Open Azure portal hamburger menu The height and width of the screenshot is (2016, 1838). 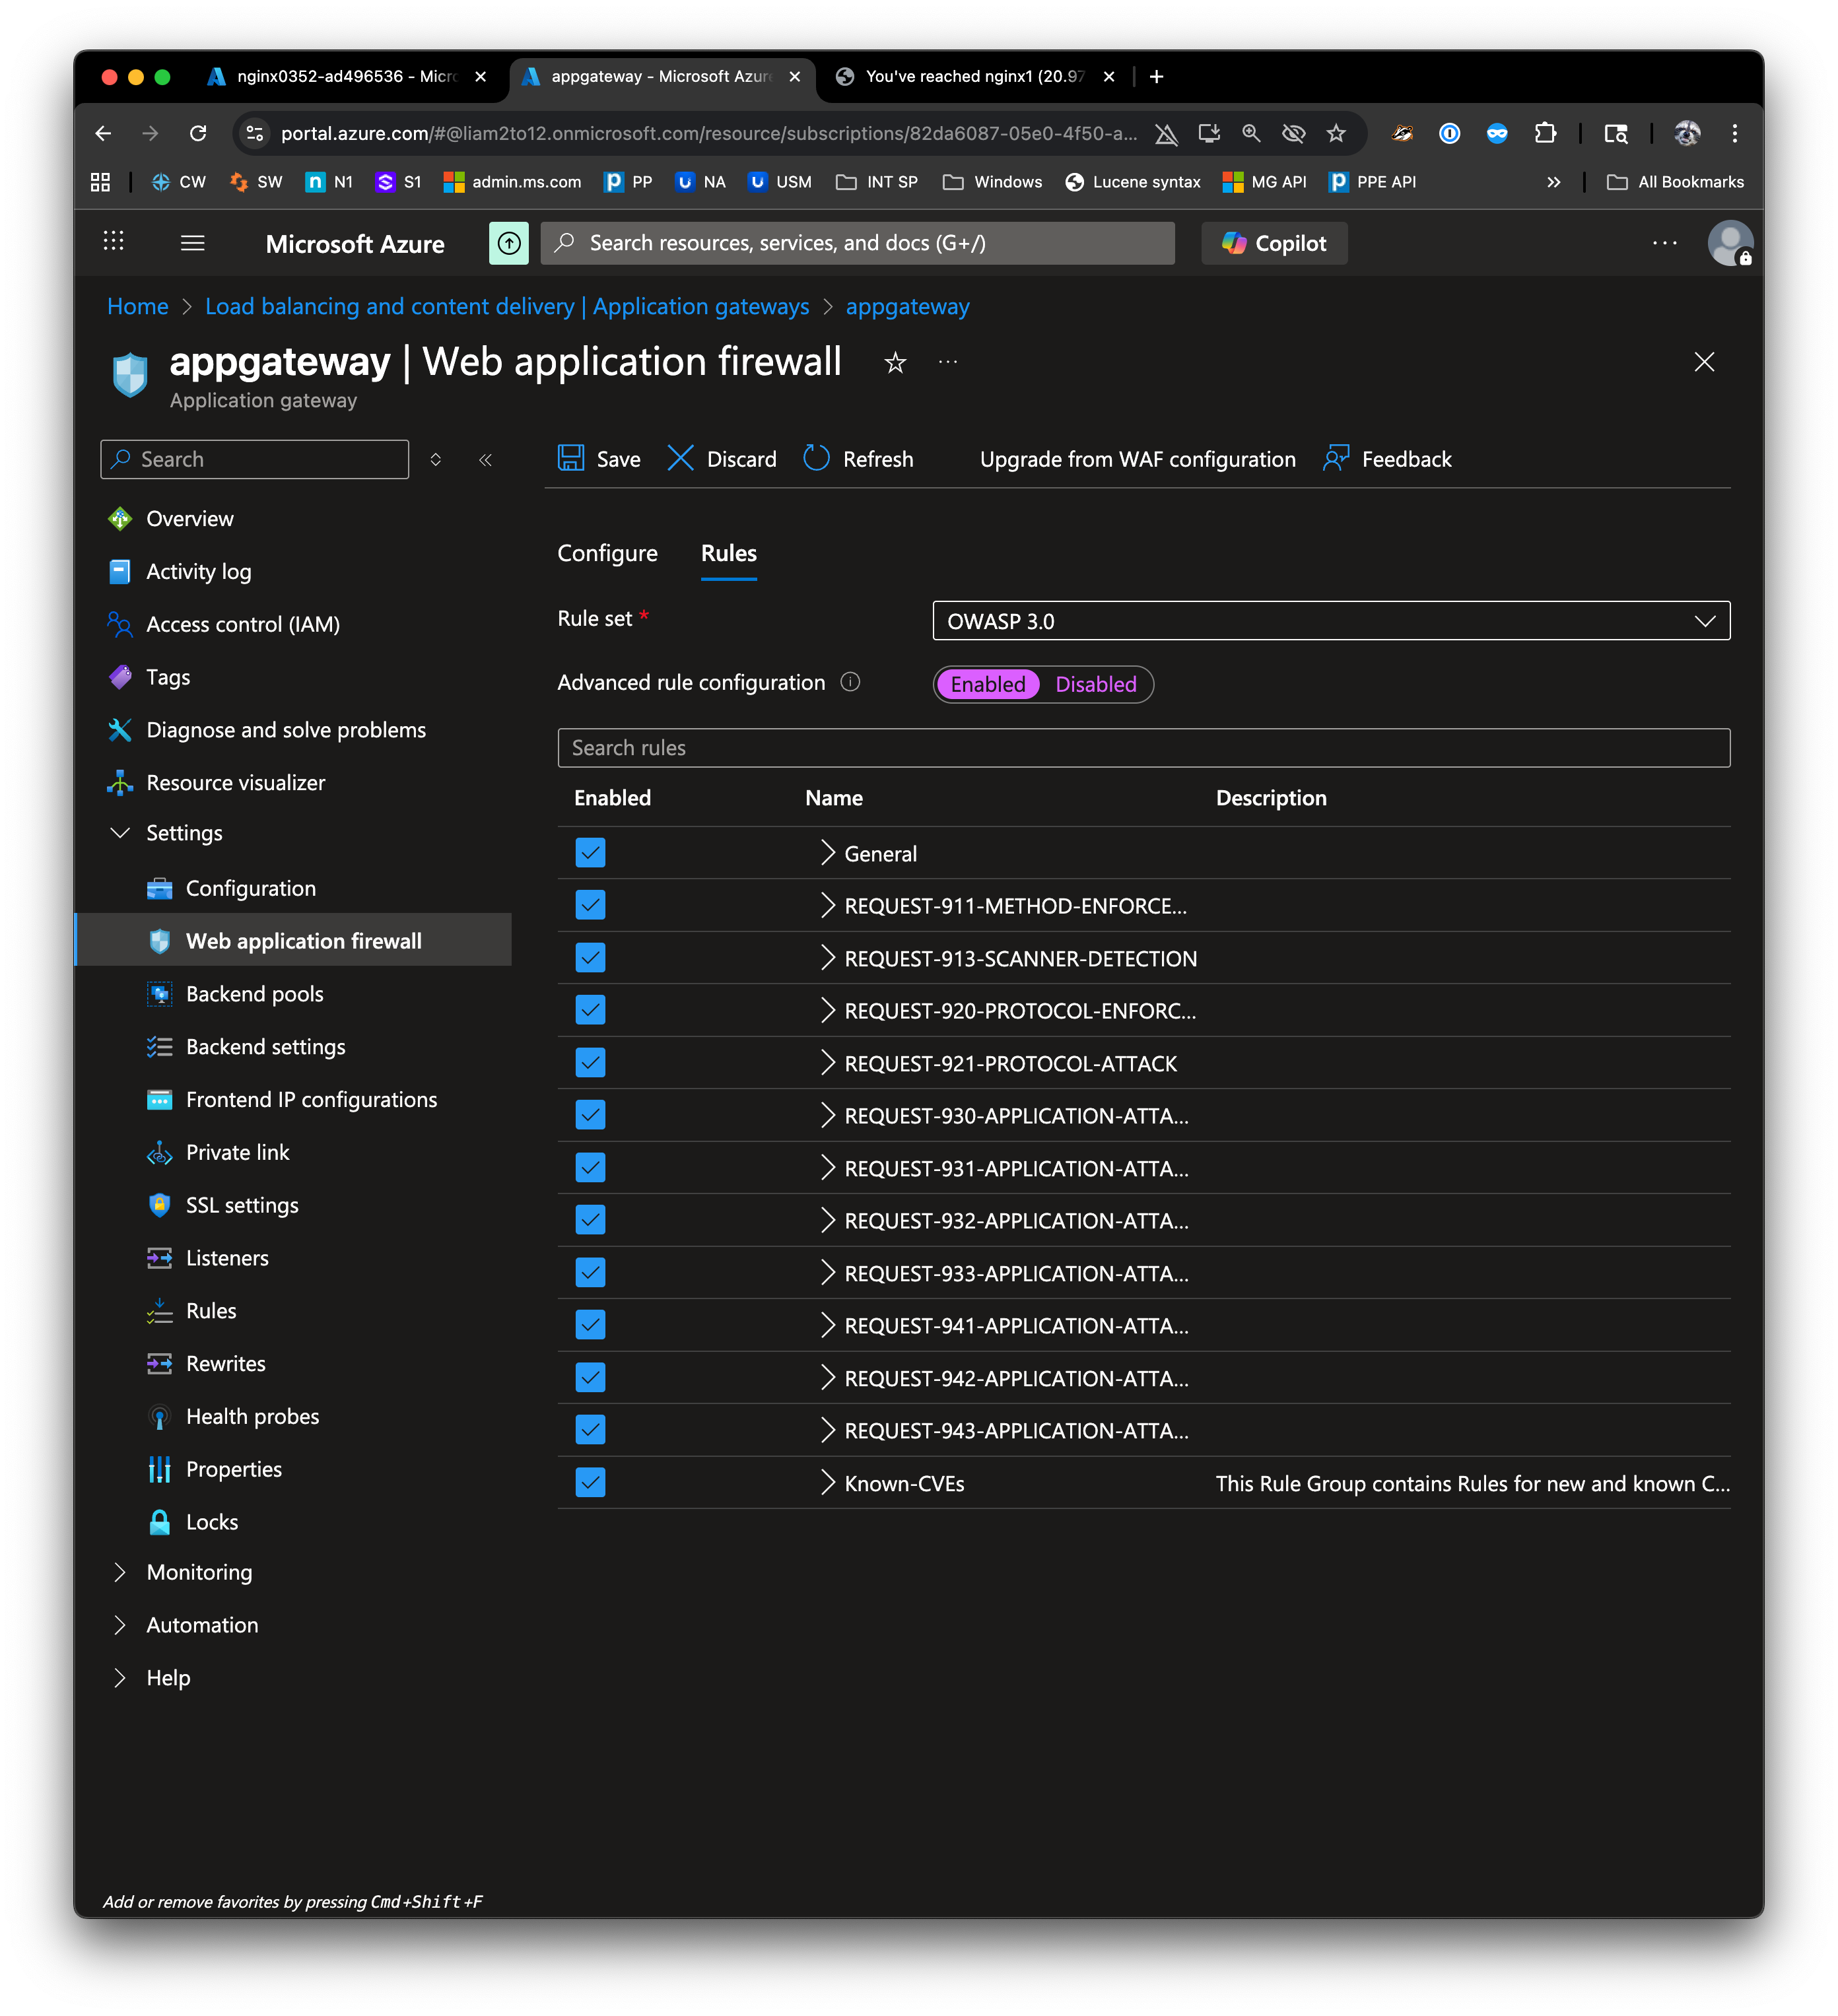tap(193, 243)
